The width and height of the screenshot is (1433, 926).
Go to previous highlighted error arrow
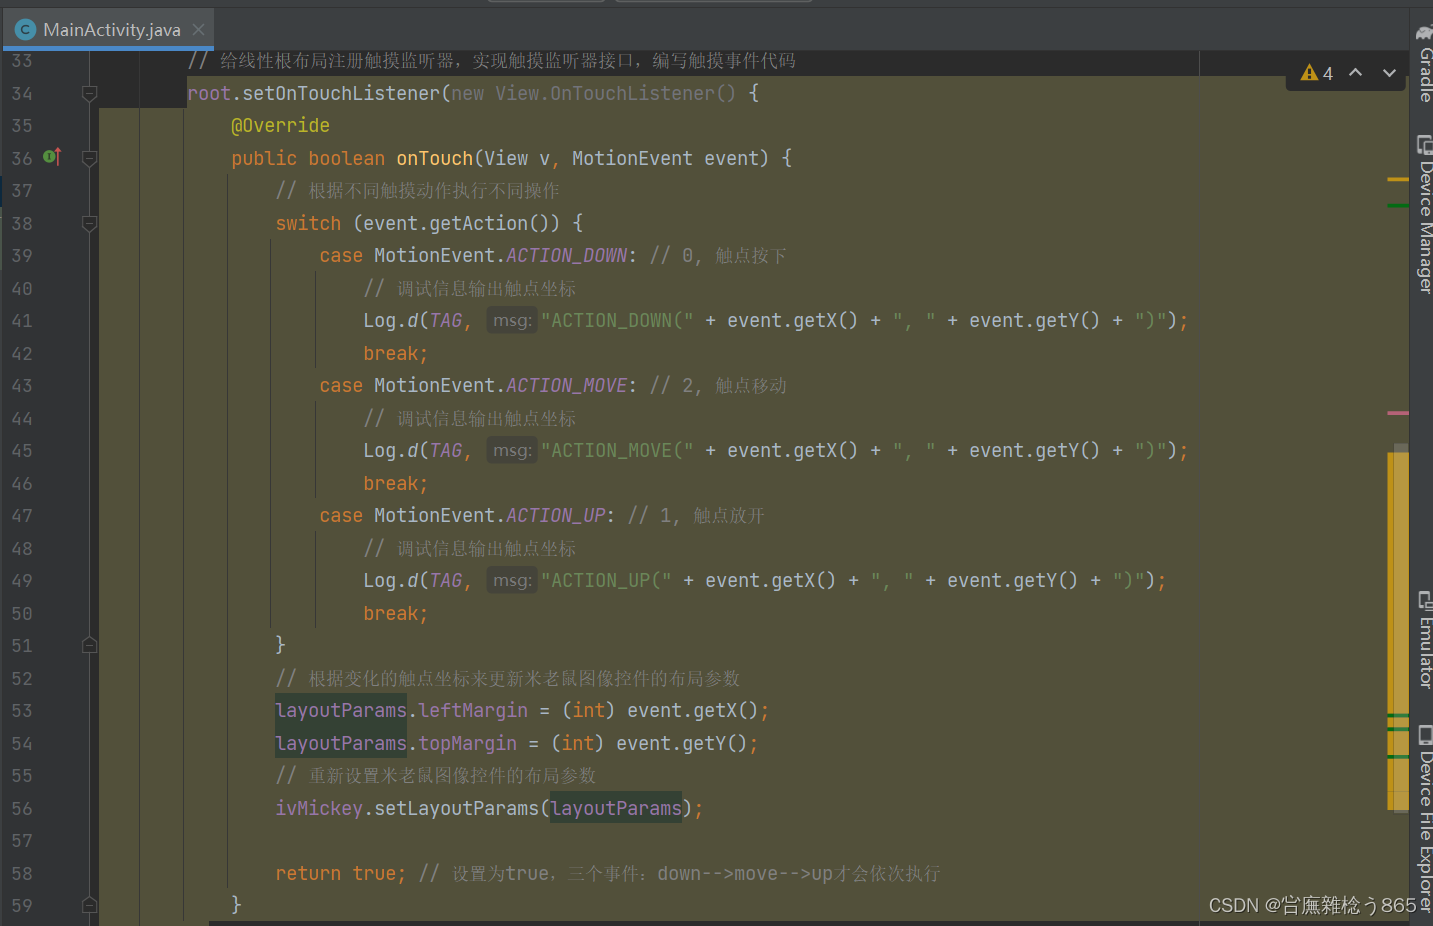click(1356, 73)
